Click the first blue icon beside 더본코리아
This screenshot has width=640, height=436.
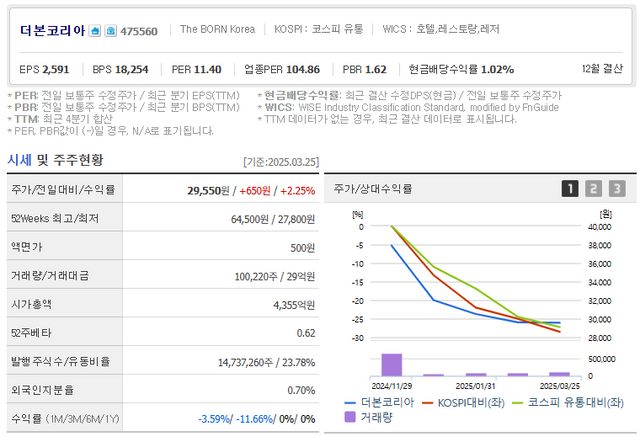94,31
